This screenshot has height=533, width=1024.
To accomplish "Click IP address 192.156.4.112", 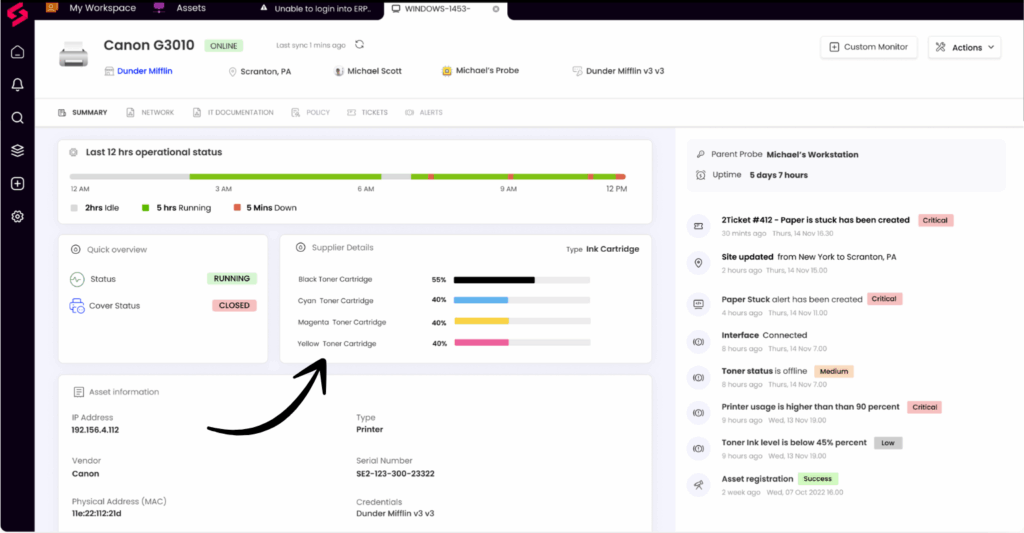I will [95, 430].
